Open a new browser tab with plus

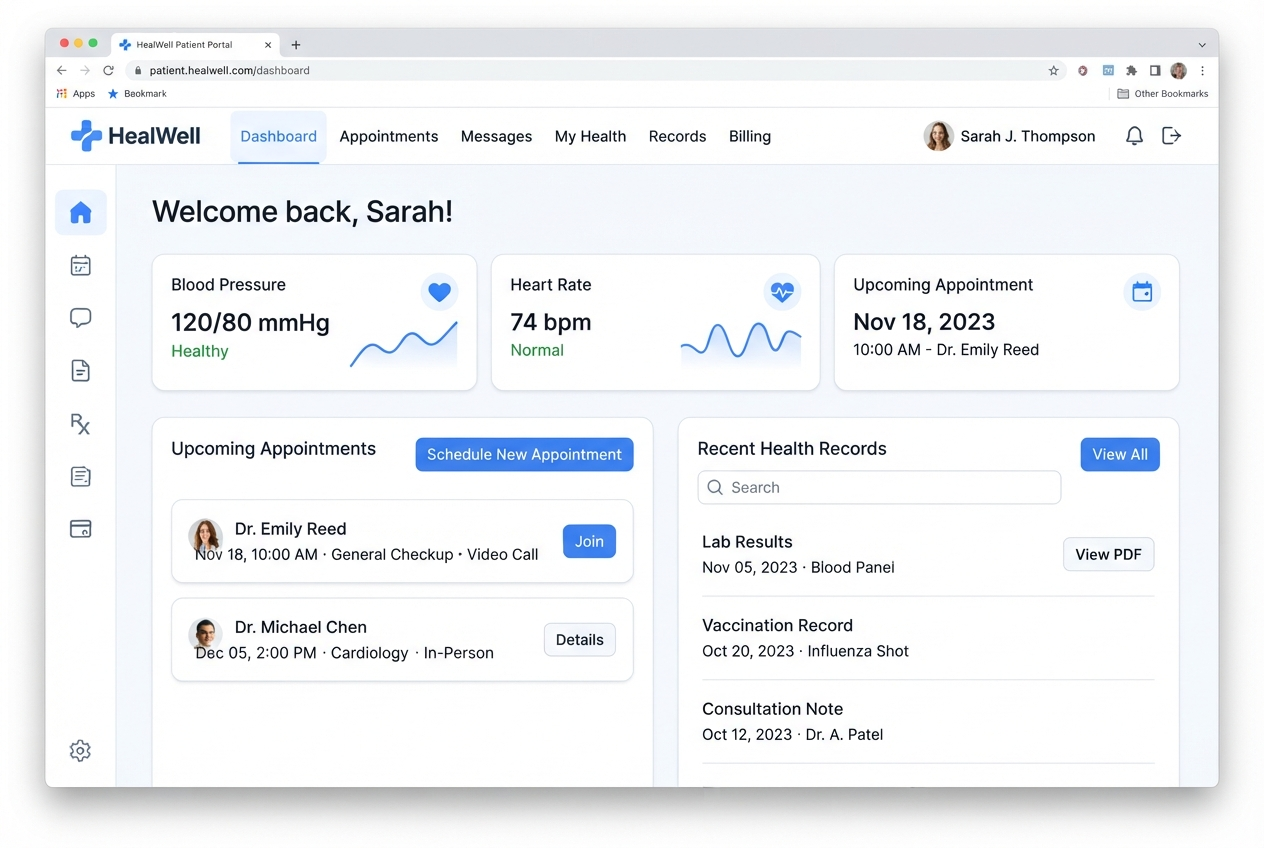[x=296, y=45]
